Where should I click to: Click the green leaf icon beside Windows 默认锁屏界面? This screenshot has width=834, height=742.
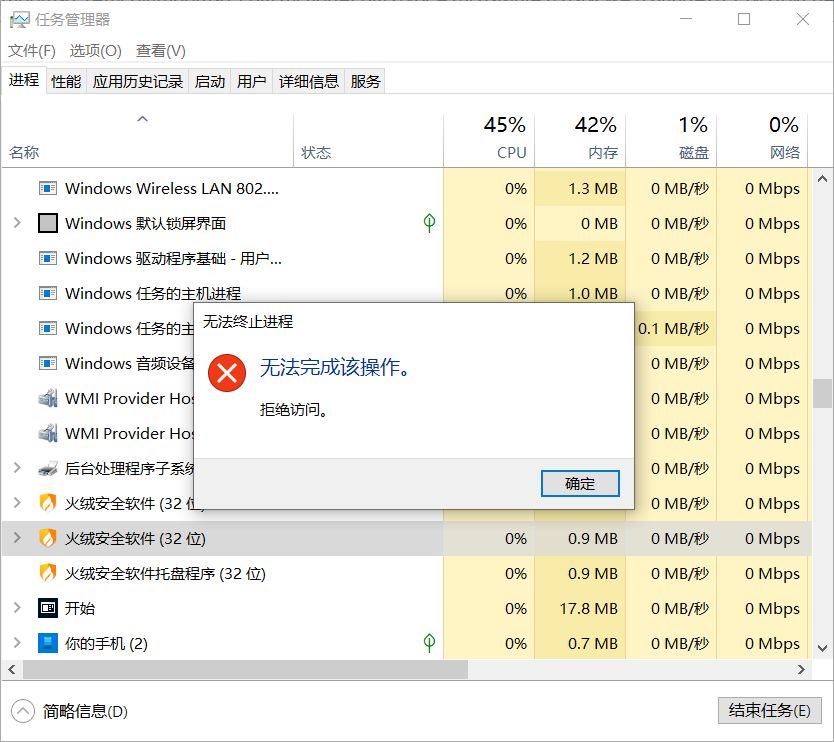pyautogui.click(x=429, y=223)
